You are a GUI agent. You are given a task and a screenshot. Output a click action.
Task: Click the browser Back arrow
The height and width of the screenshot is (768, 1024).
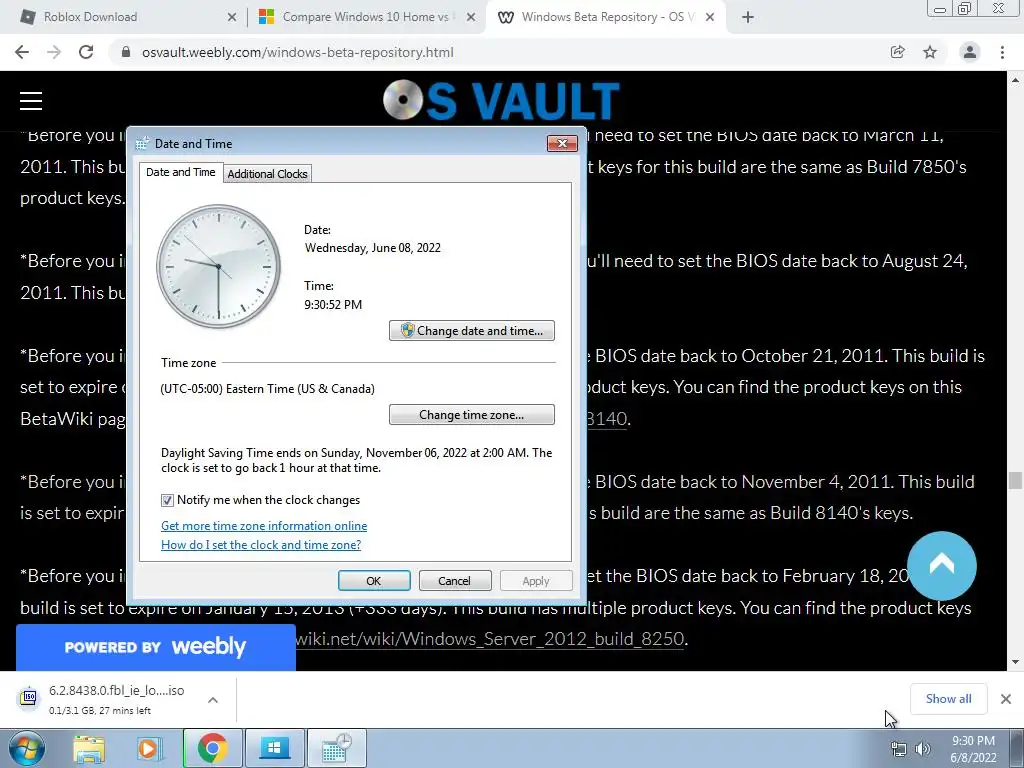[x=22, y=52]
